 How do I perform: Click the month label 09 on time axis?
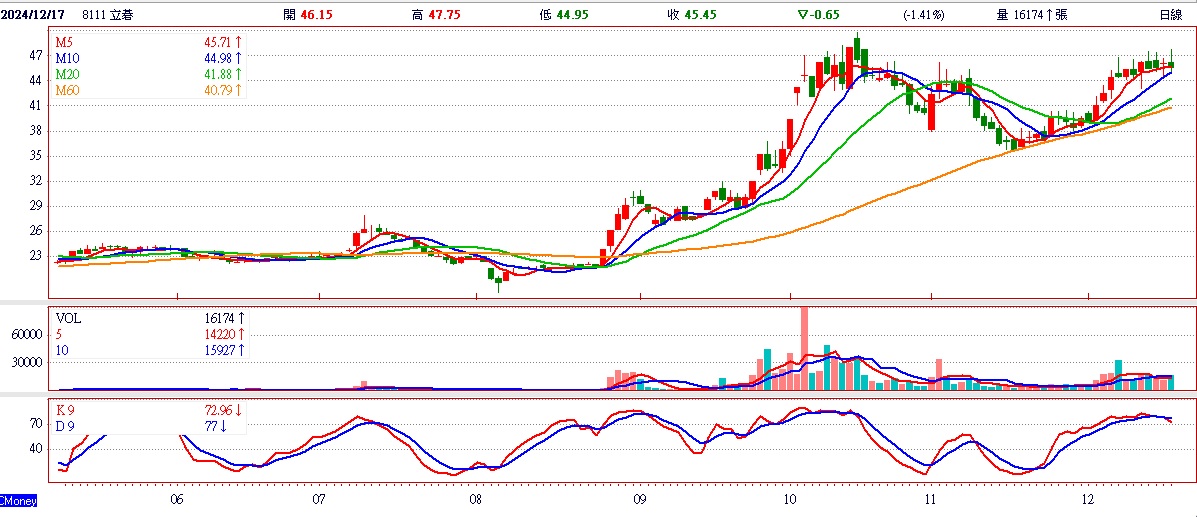tap(640, 500)
